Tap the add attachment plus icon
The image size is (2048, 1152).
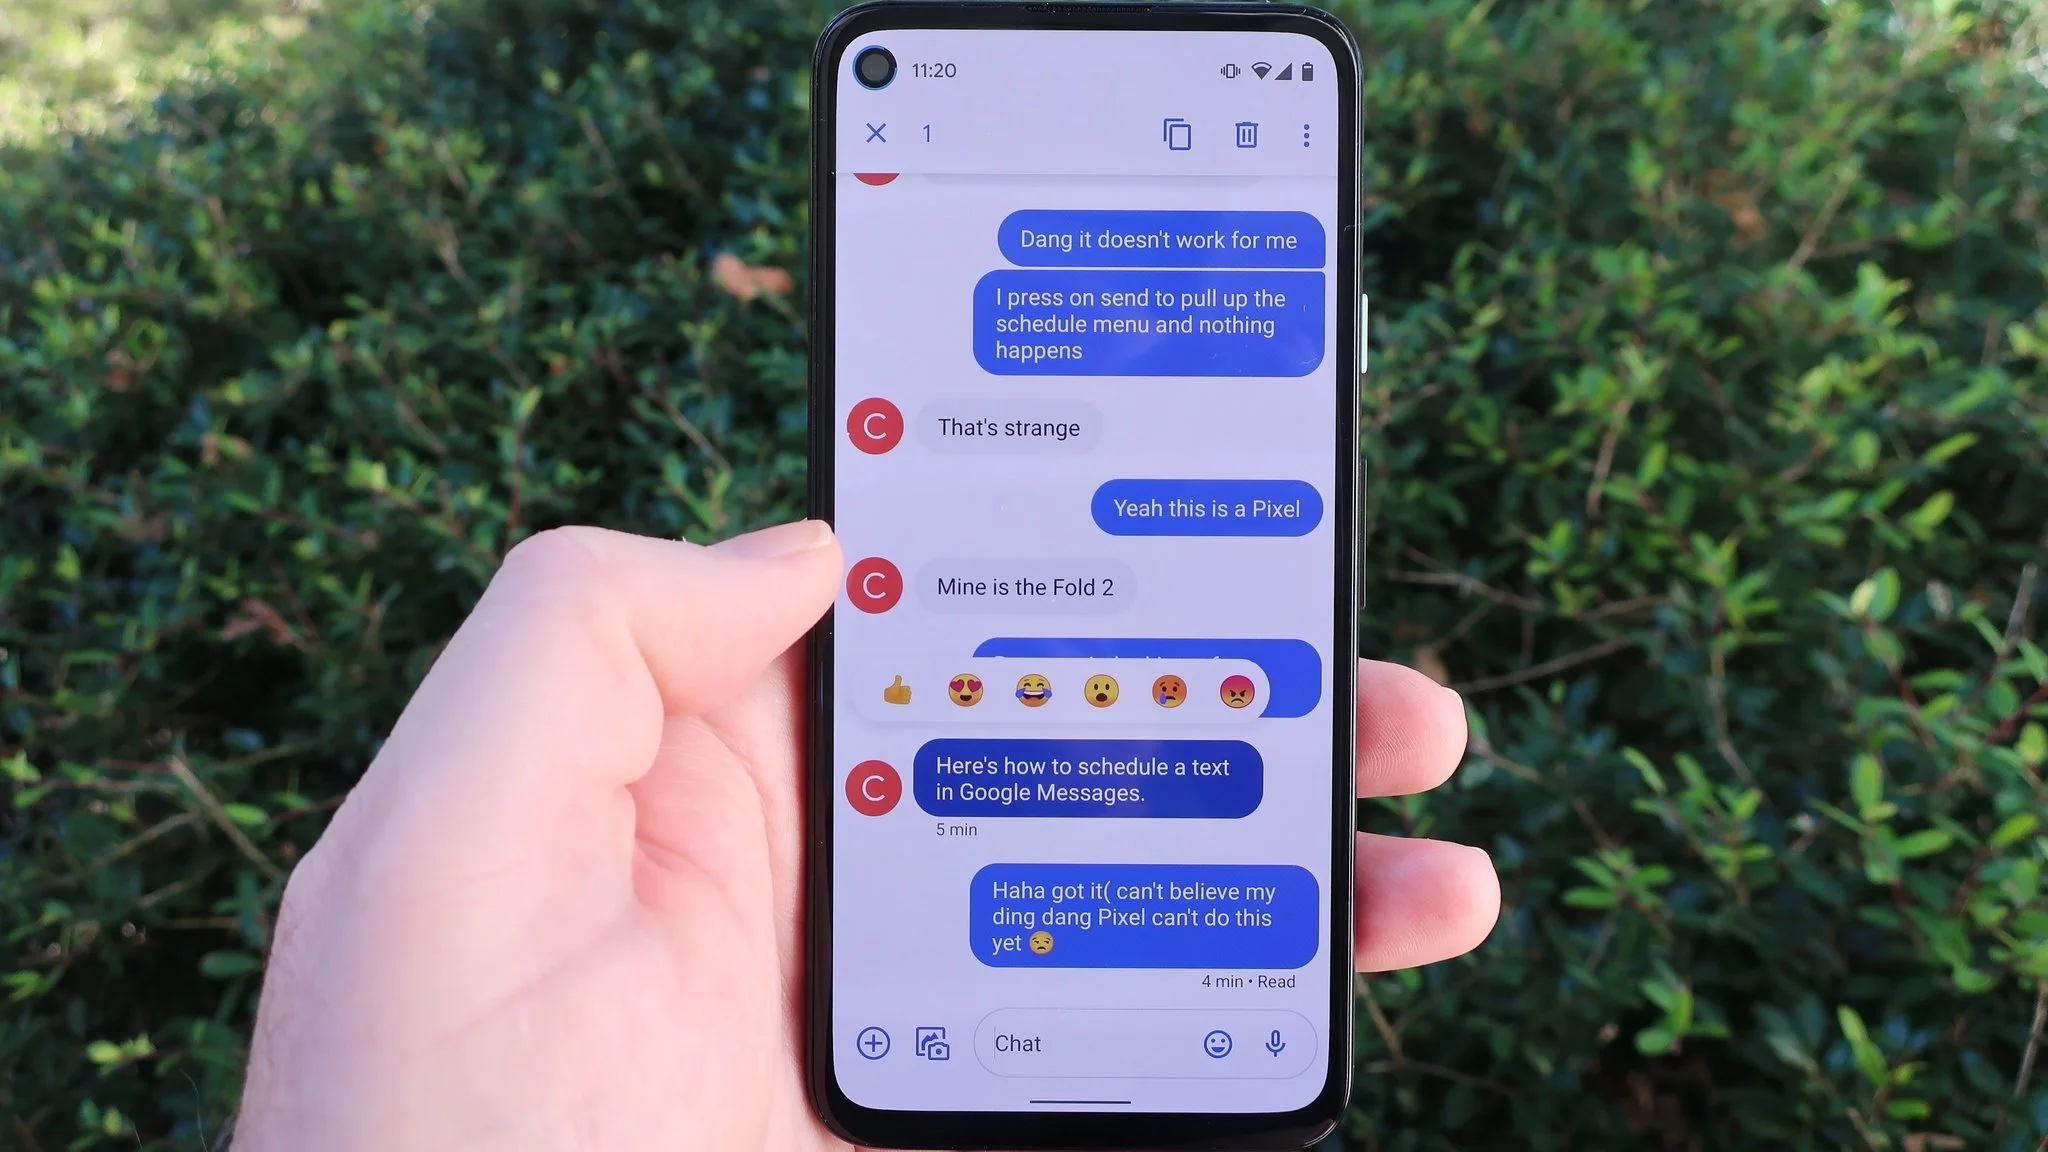[873, 1041]
